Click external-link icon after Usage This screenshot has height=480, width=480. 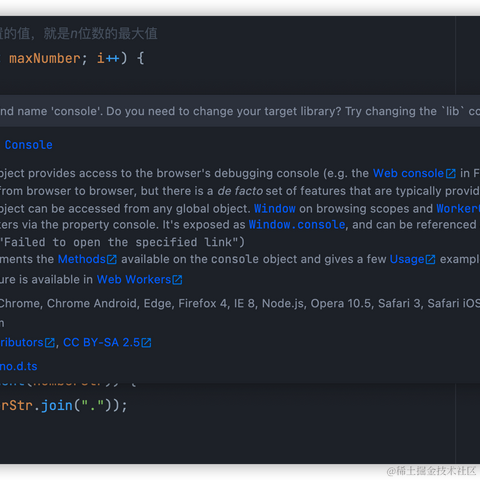click(430, 260)
